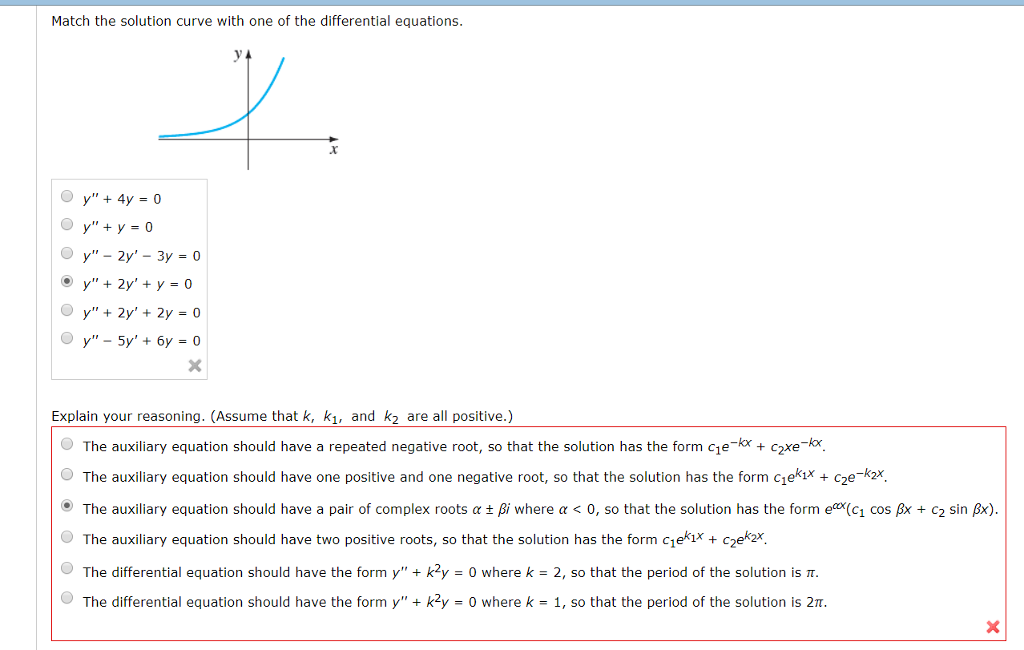Click the gray X mark below the equation list
This screenshot has width=1024, height=650.
coord(195,365)
